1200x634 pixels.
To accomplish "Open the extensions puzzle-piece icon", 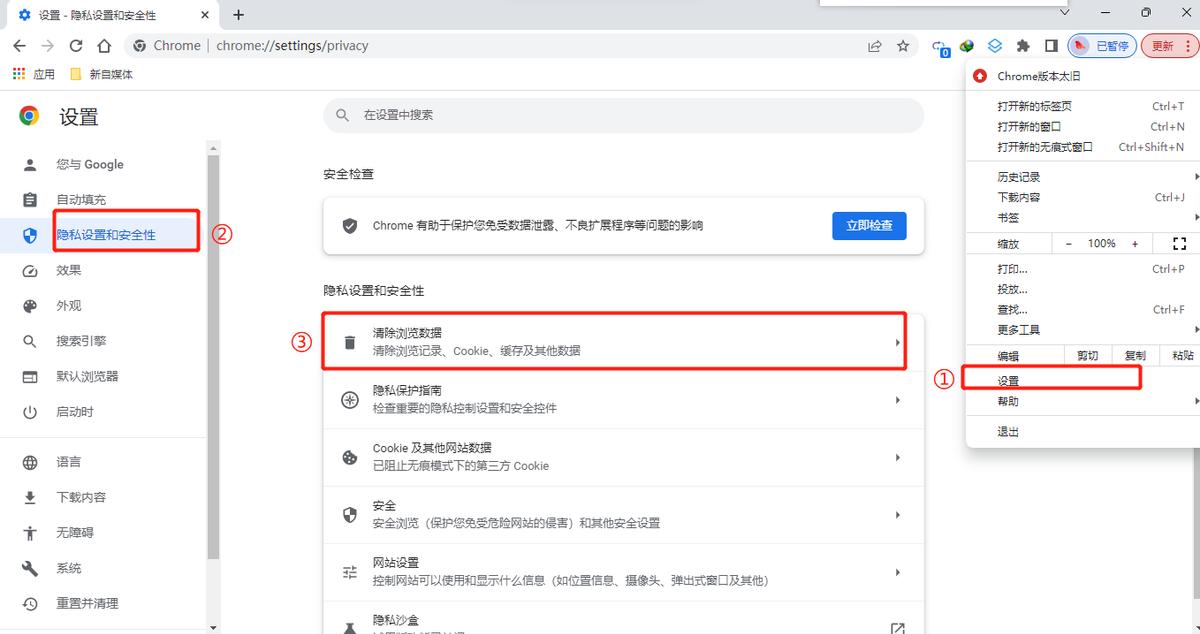I will pyautogui.click(x=1023, y=45).
